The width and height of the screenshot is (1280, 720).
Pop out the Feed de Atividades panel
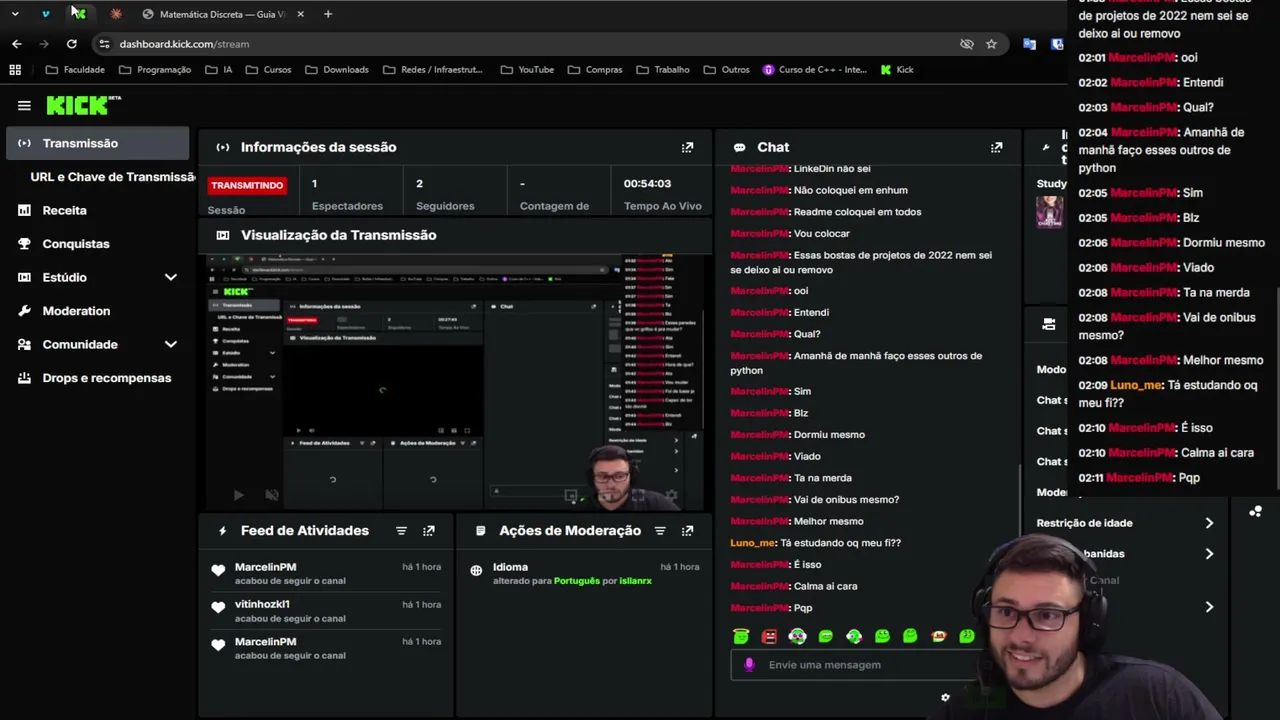tap(429, 531)
